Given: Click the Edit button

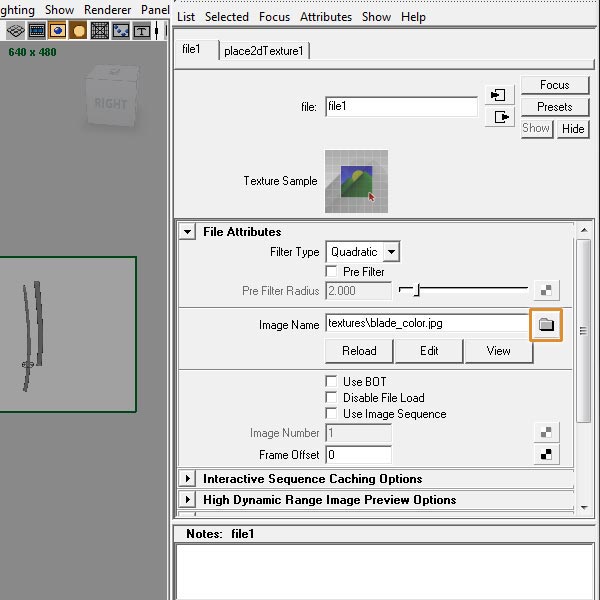Looking at the screenshot, I should pyautogui.click(x=429, y=351).
